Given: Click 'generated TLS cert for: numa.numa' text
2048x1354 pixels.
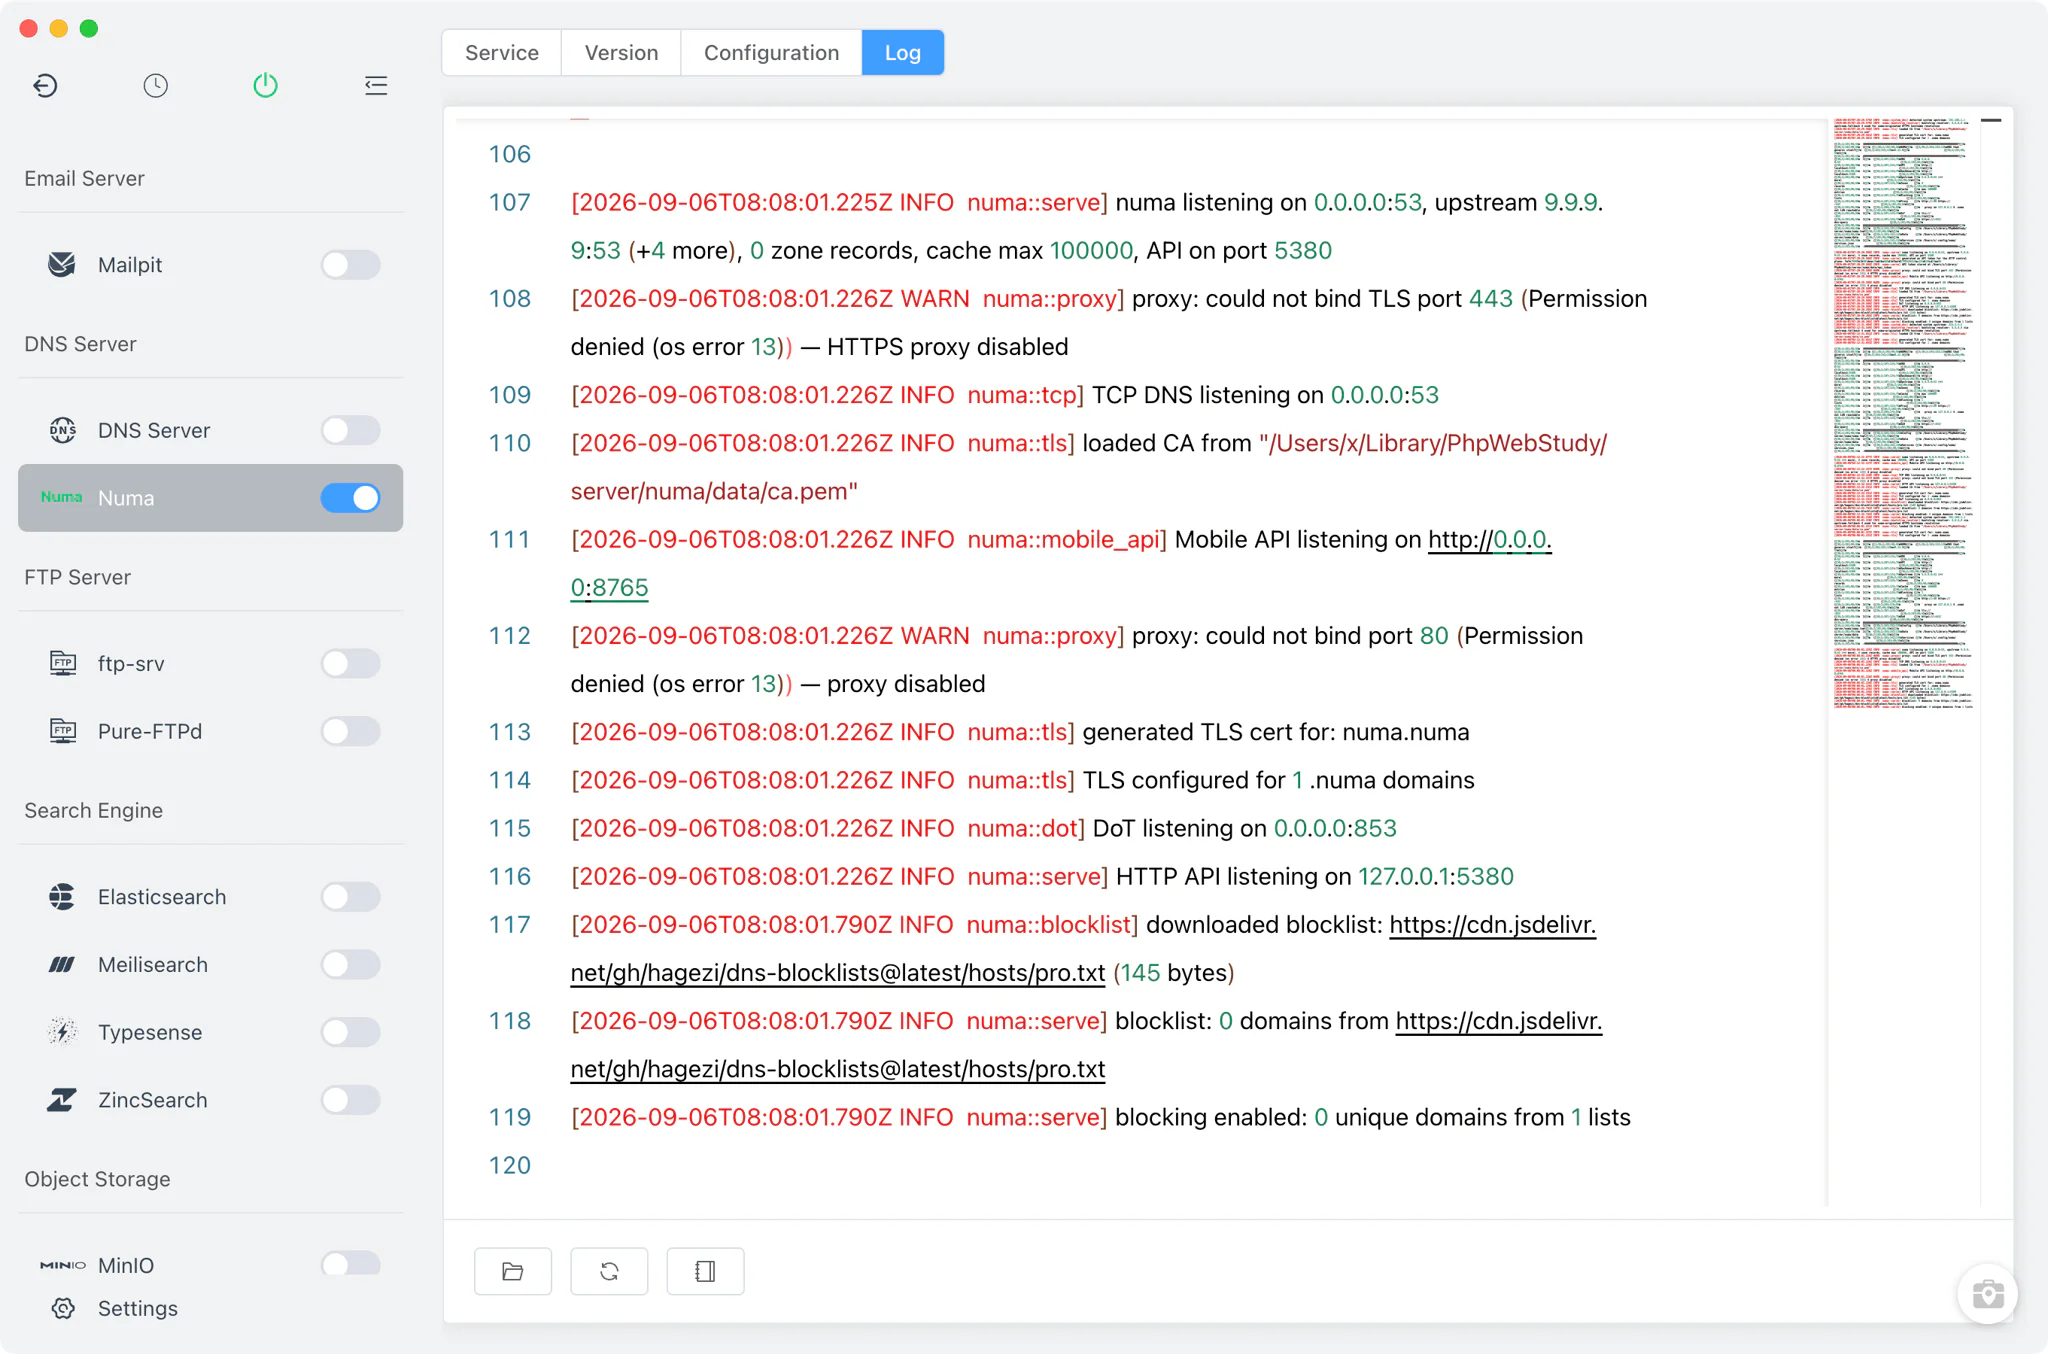Looking at the screenshot, I should pyautogui.click(x=1275, y=732).
